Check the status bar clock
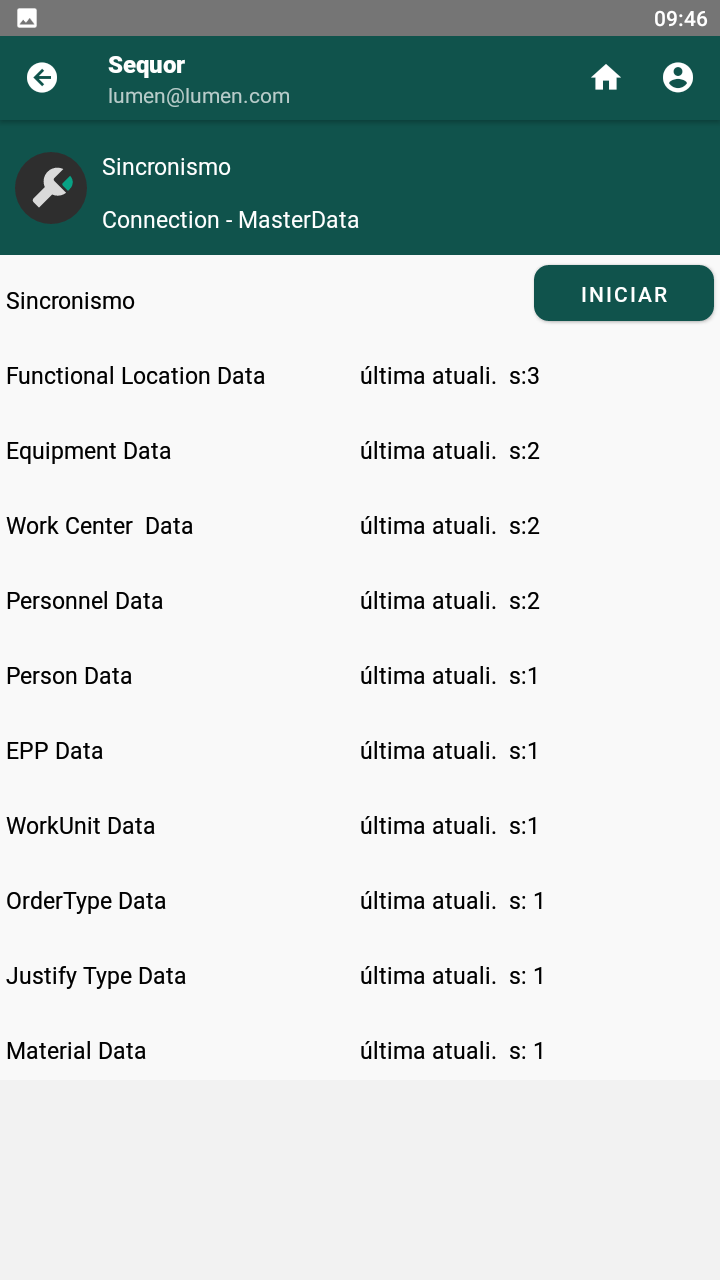This screenshot has width=720, height=1280. pos(680,19)
